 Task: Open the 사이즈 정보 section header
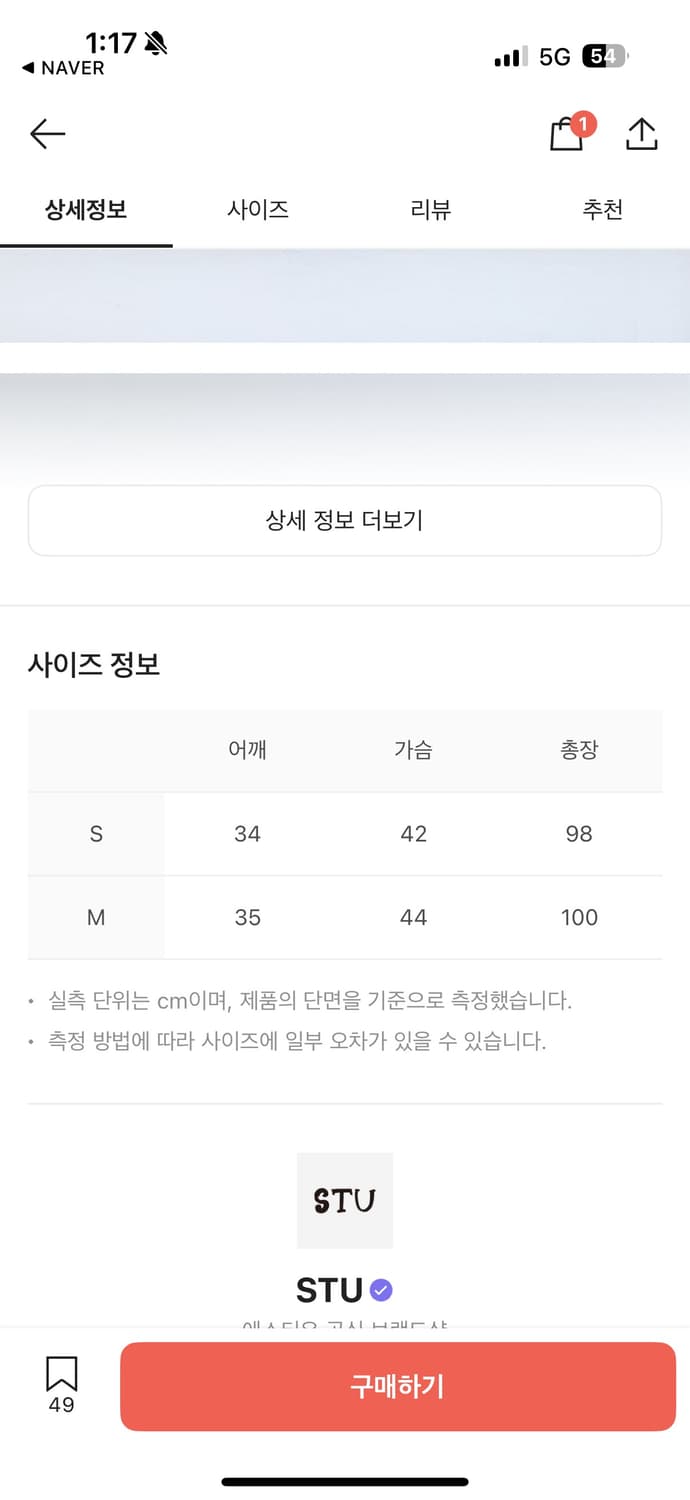(93, 664)
